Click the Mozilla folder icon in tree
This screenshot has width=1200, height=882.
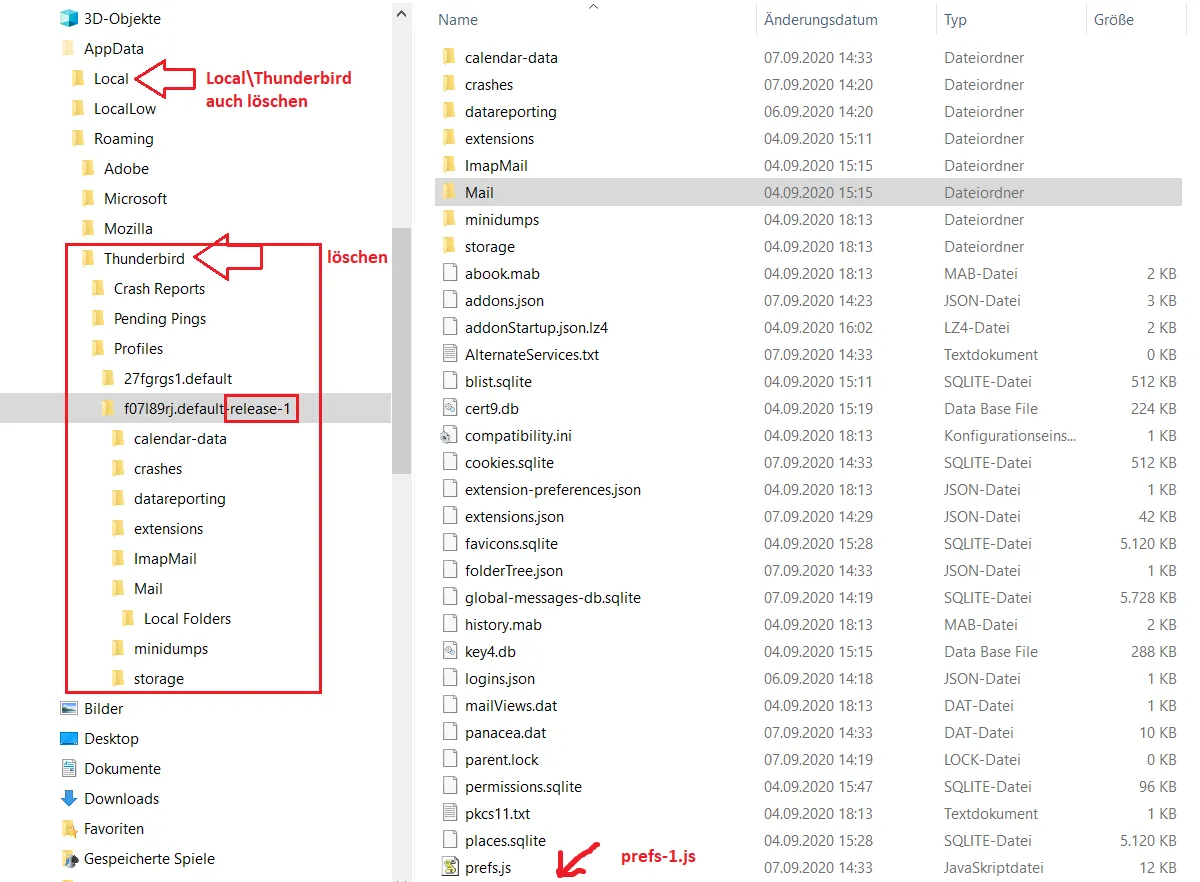[88, 228]
